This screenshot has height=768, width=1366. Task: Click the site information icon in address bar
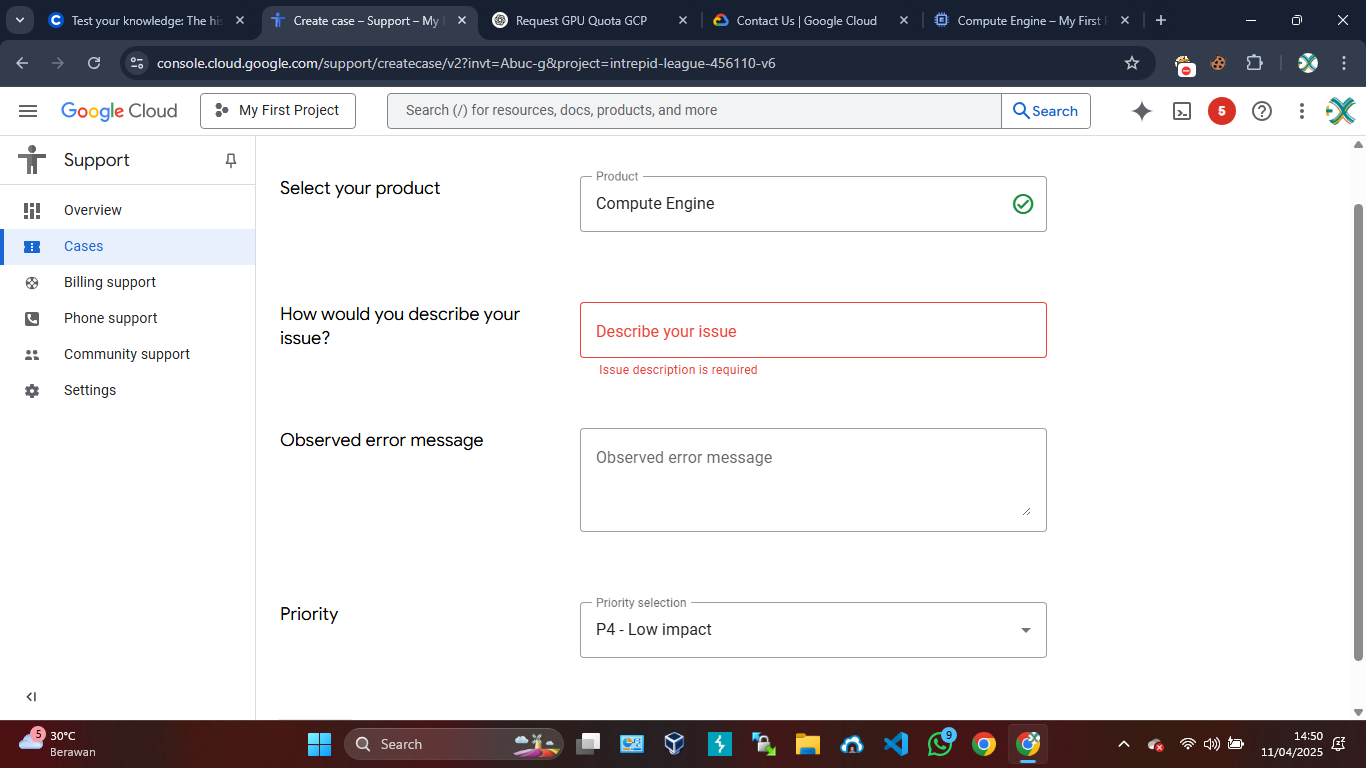coord(137,63)
